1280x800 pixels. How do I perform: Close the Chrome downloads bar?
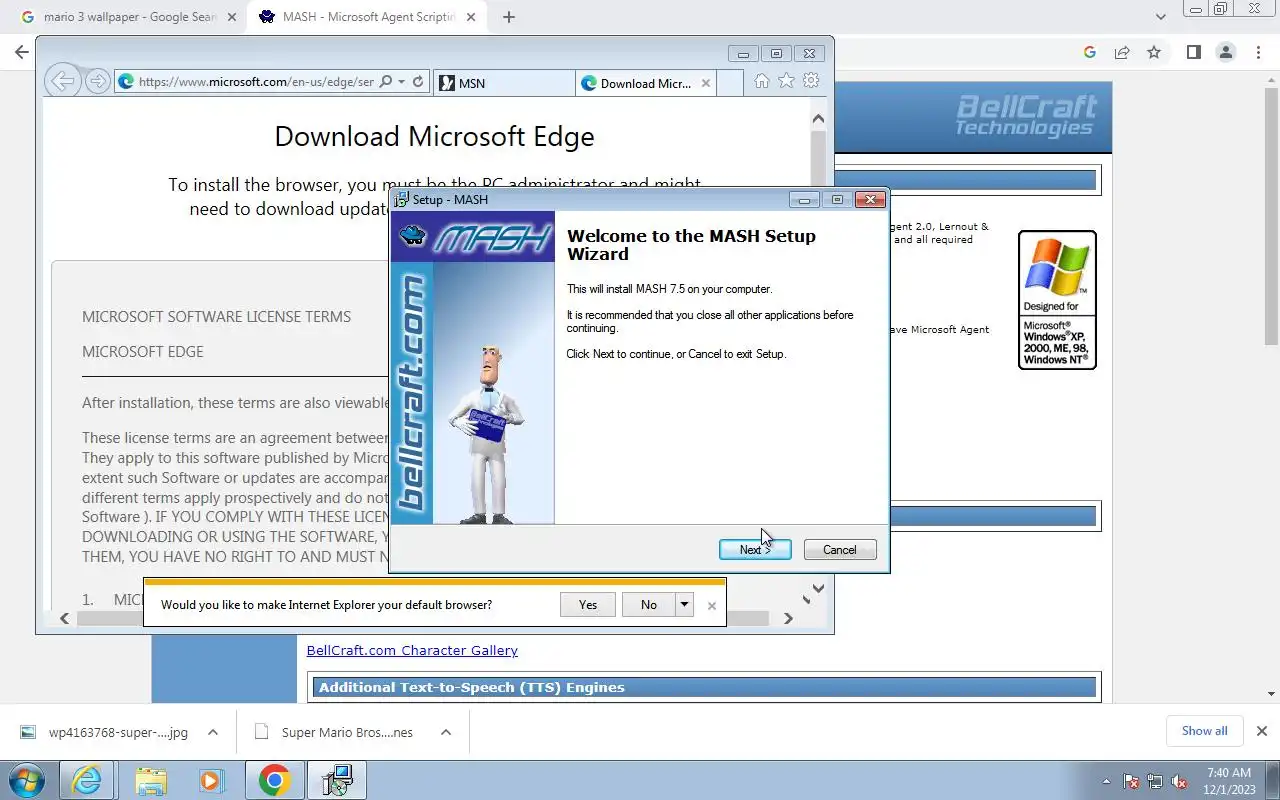(x=1261, y=731)
